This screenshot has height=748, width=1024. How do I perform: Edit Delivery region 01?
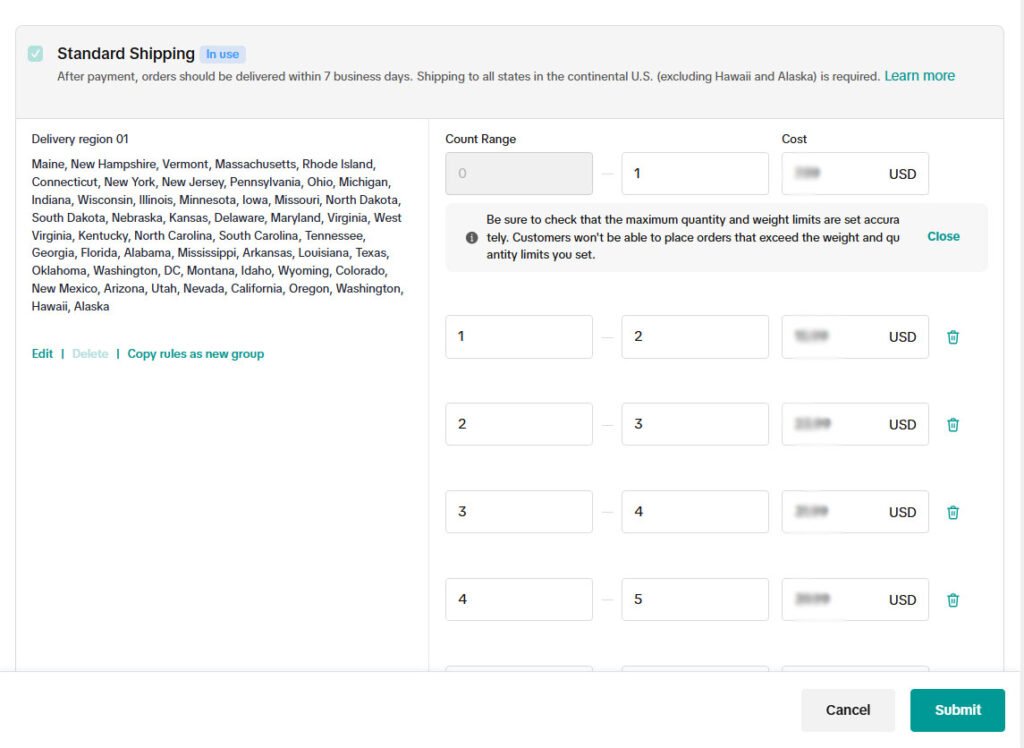pos(42,353)
